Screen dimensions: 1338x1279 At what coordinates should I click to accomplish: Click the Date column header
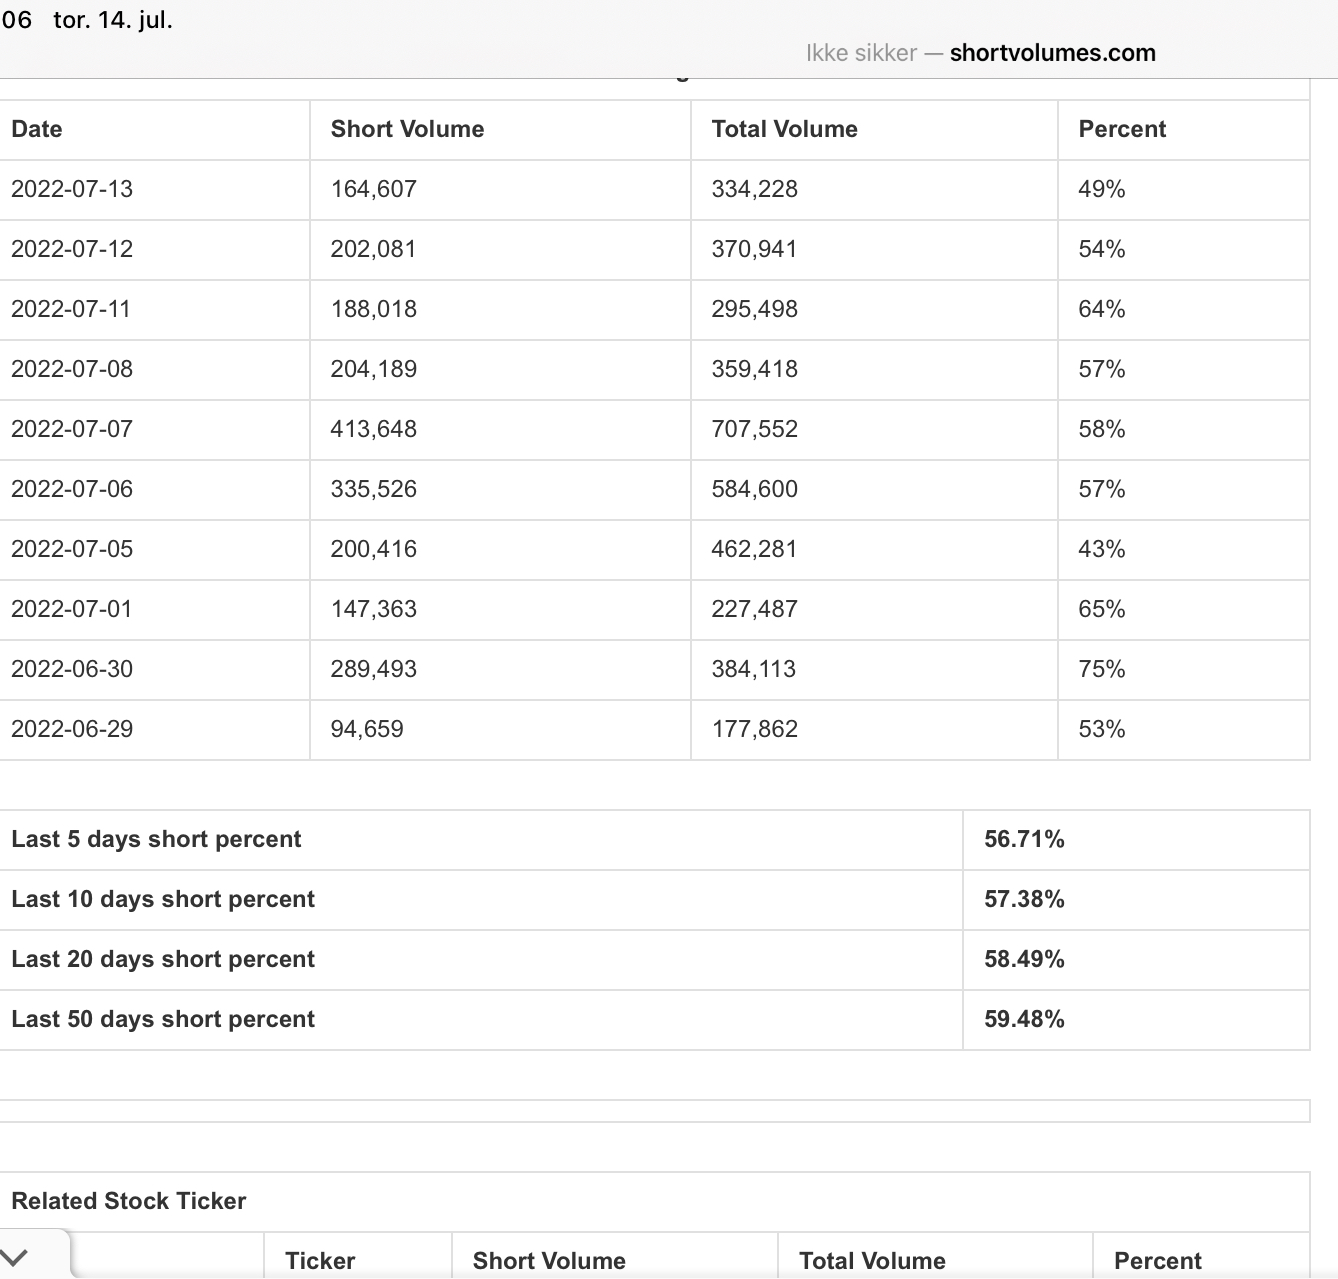[37, 129]
